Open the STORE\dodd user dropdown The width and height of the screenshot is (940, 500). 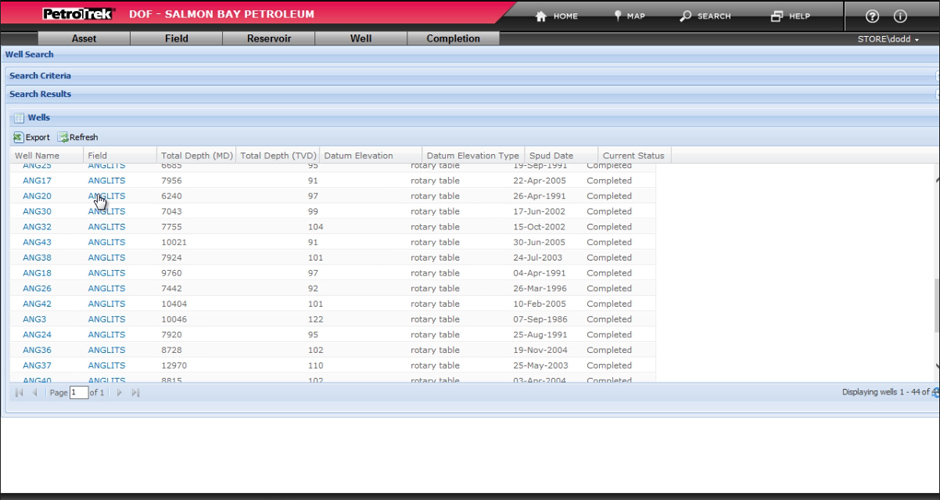(888, 39)
